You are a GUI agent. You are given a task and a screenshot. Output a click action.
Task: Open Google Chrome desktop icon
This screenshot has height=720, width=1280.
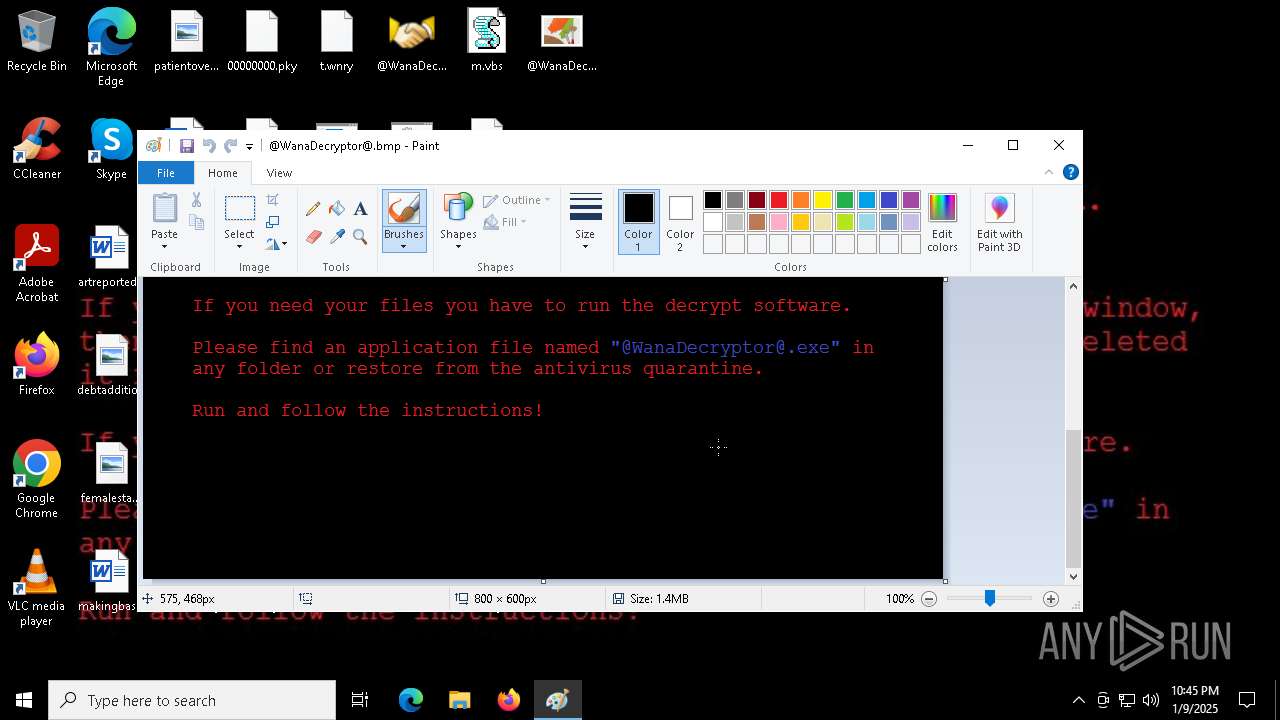coord(36,479)
